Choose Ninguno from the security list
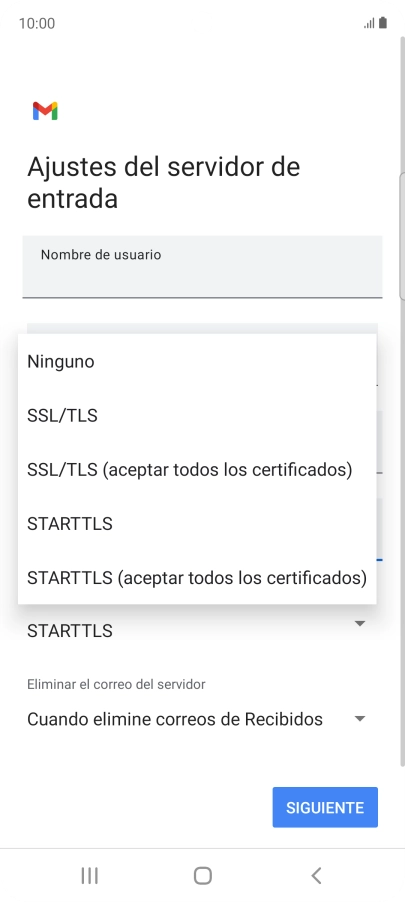Viewport: 405px width, 902px height. (x=197, y=361)
